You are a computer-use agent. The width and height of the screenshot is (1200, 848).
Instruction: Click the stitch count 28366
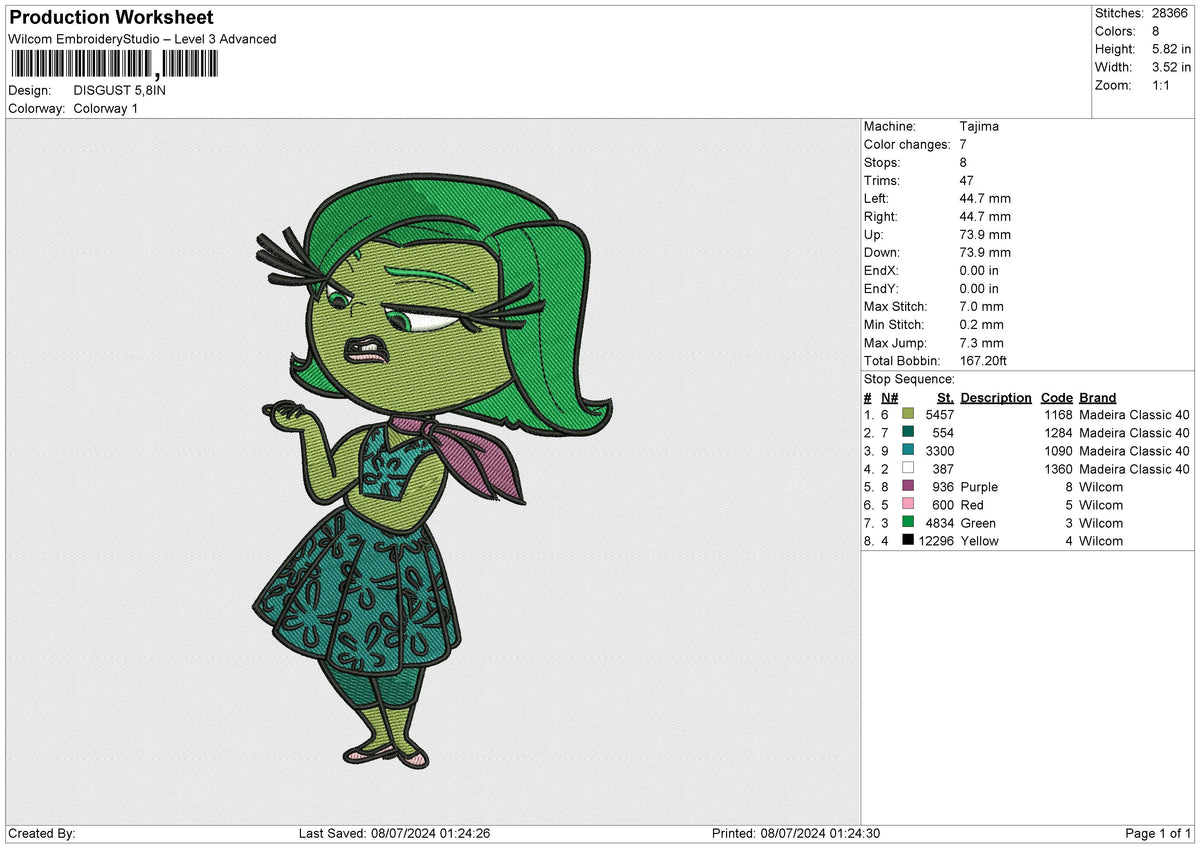tap(1171, 13)
